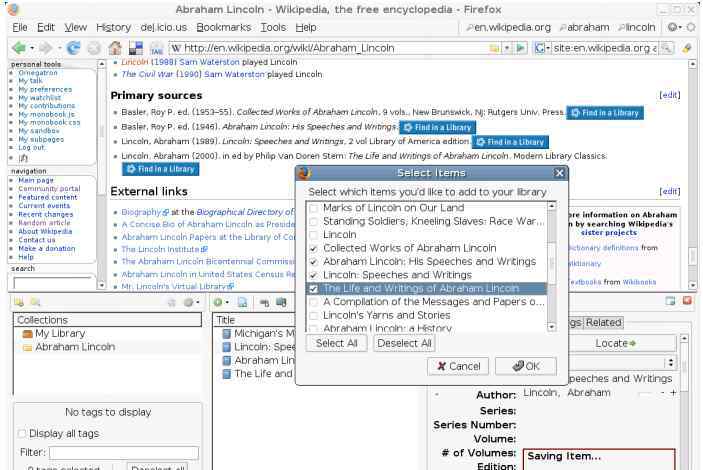Open the Tools menu
703x470 pixels.
(x=273, y=27)
